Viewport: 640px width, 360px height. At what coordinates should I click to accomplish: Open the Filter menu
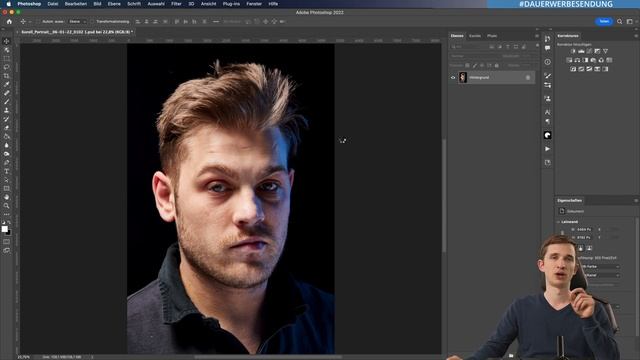[176, 4]
